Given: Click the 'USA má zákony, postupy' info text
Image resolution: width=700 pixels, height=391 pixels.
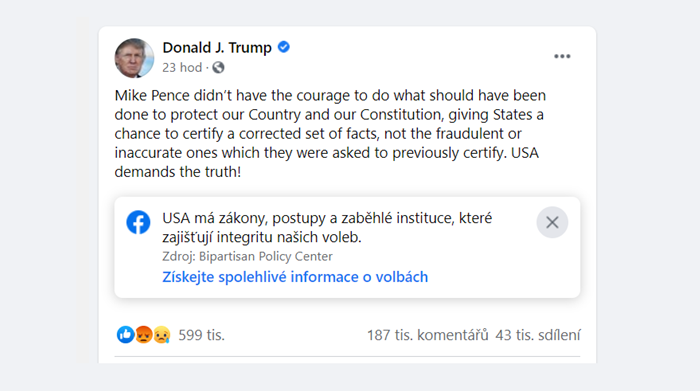Looking at the screenshot, I should pos(327,218).
